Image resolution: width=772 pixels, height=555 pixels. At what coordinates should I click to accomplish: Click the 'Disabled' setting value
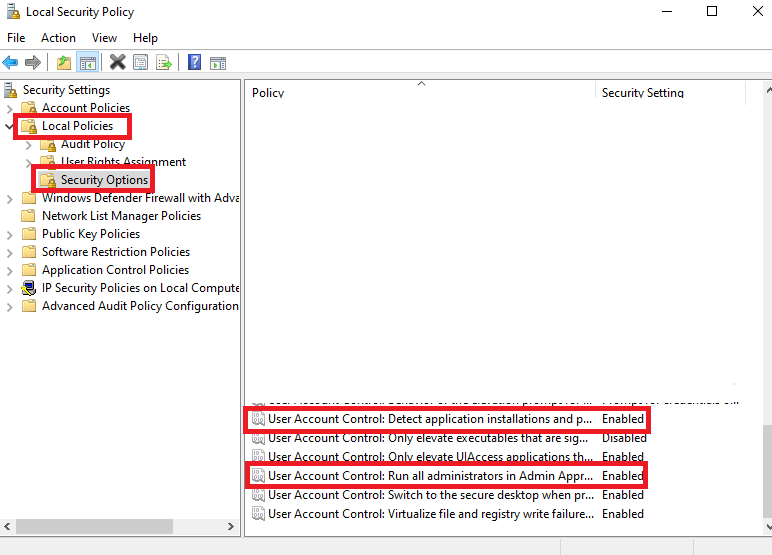coord(624,438)
